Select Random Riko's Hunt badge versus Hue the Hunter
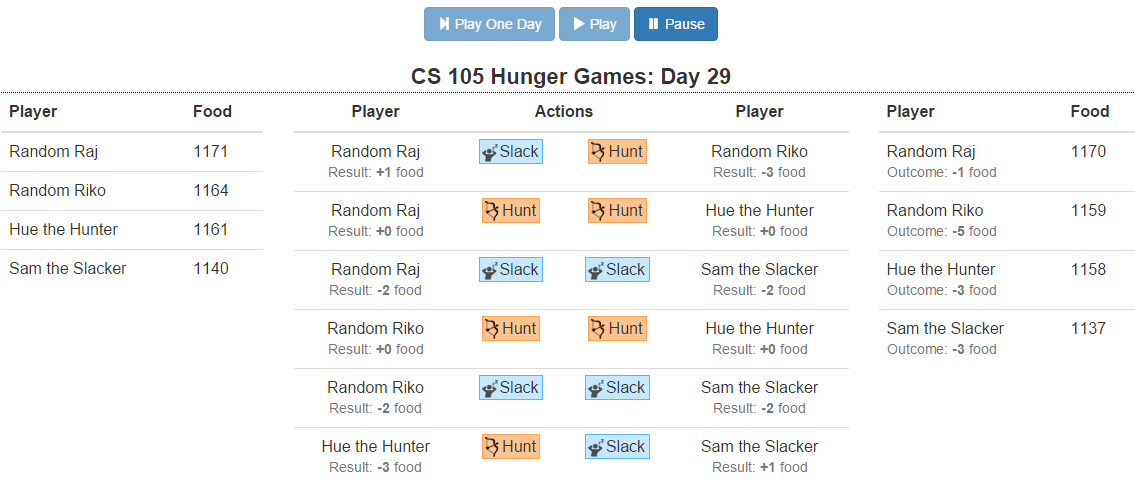The width and height of the screenshot is (1135, 500). [x=510, y=329]
